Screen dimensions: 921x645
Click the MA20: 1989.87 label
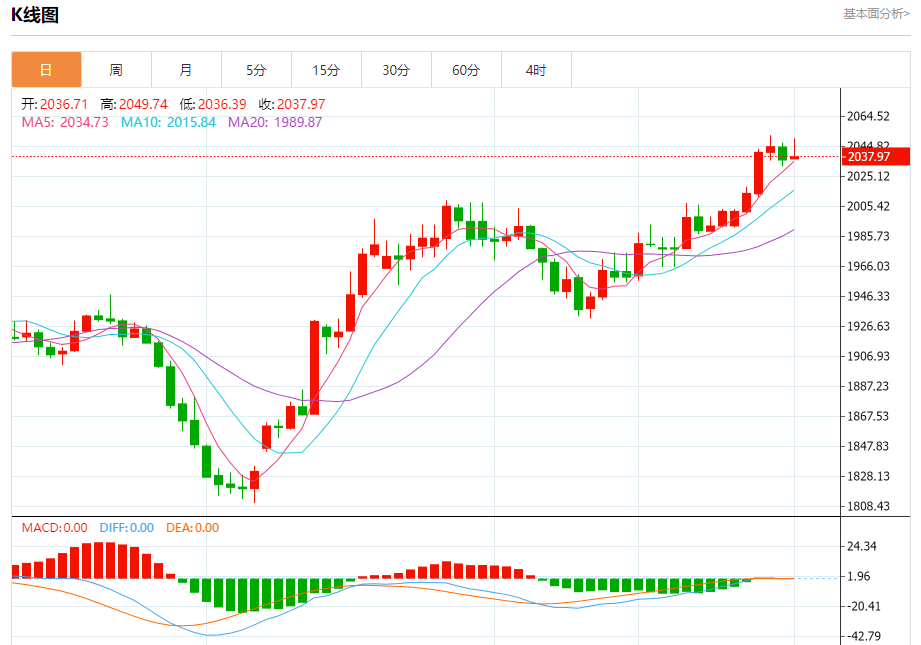[275, 122]
